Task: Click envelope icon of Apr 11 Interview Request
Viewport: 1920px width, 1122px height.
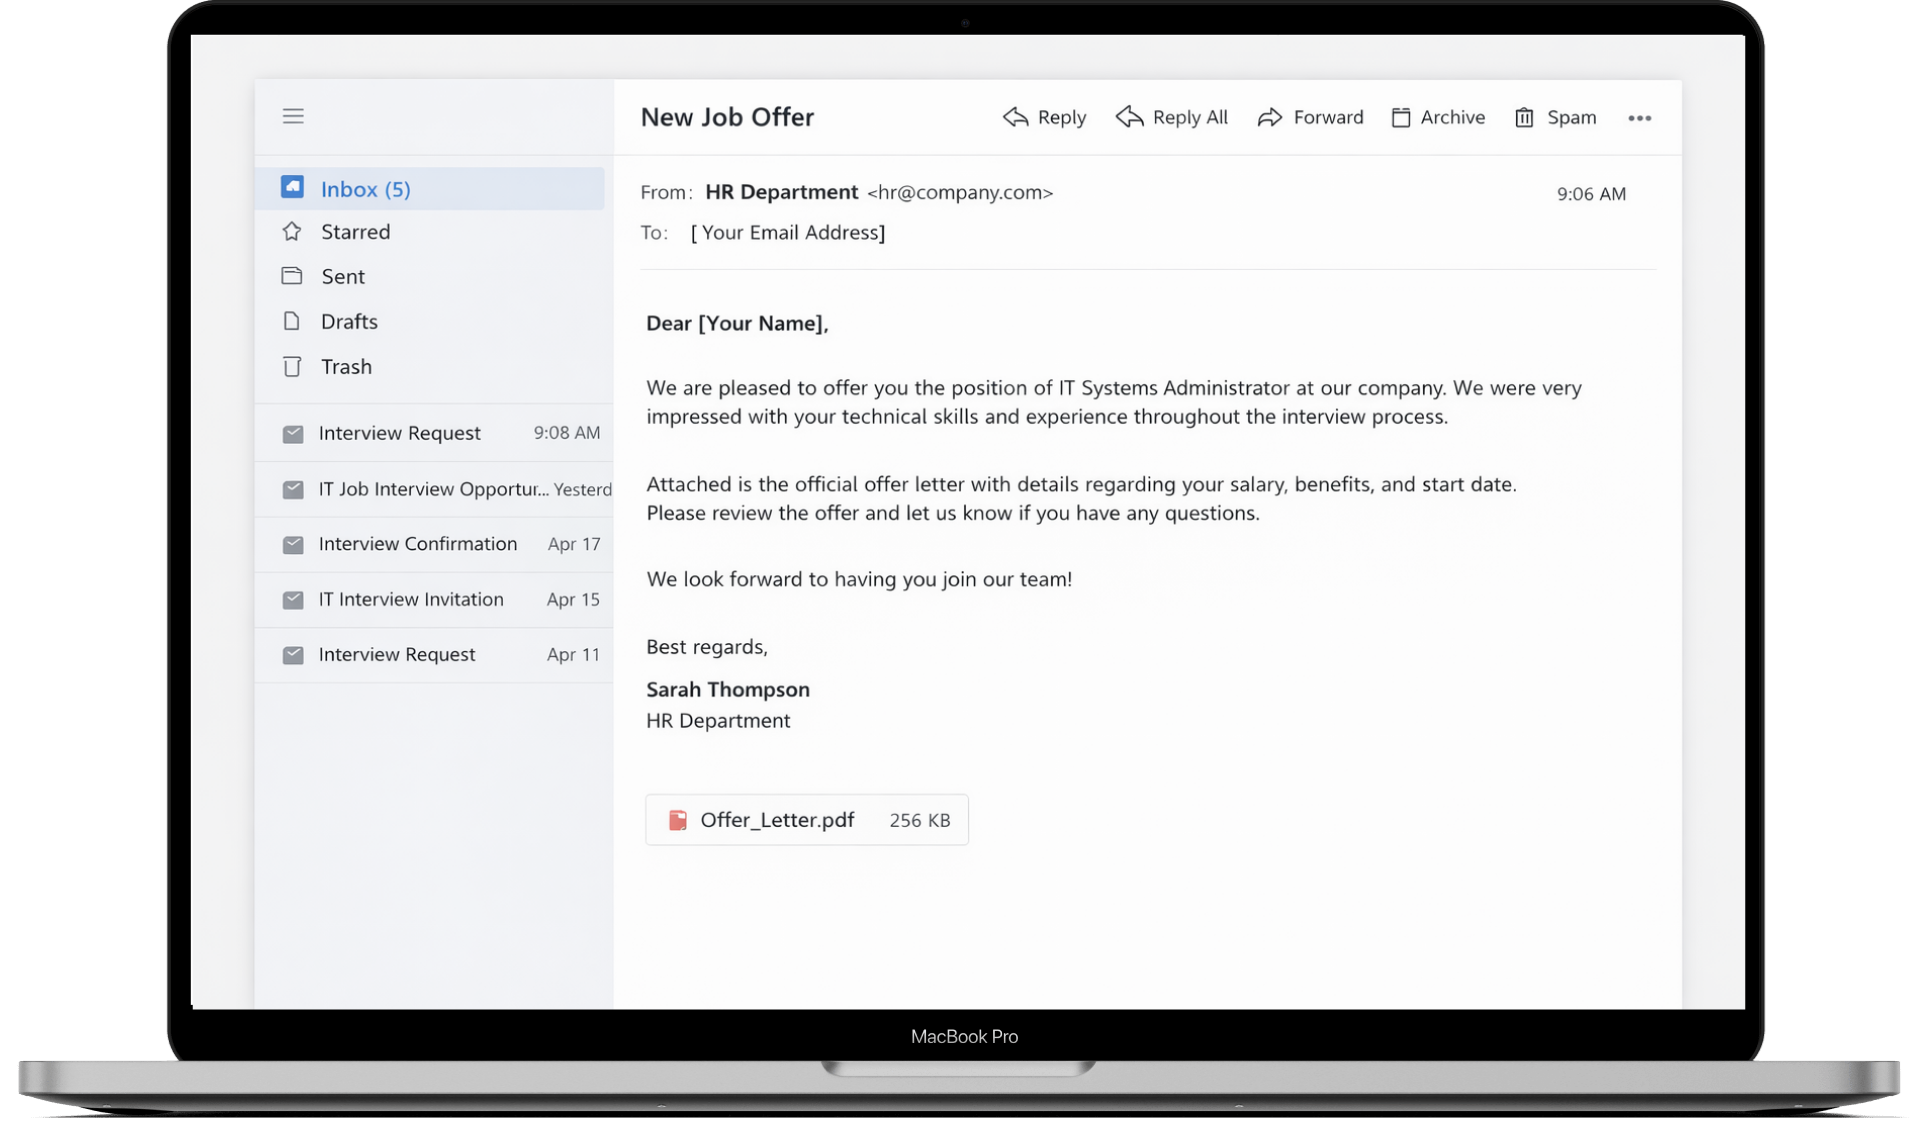Action: pos(292,654)
